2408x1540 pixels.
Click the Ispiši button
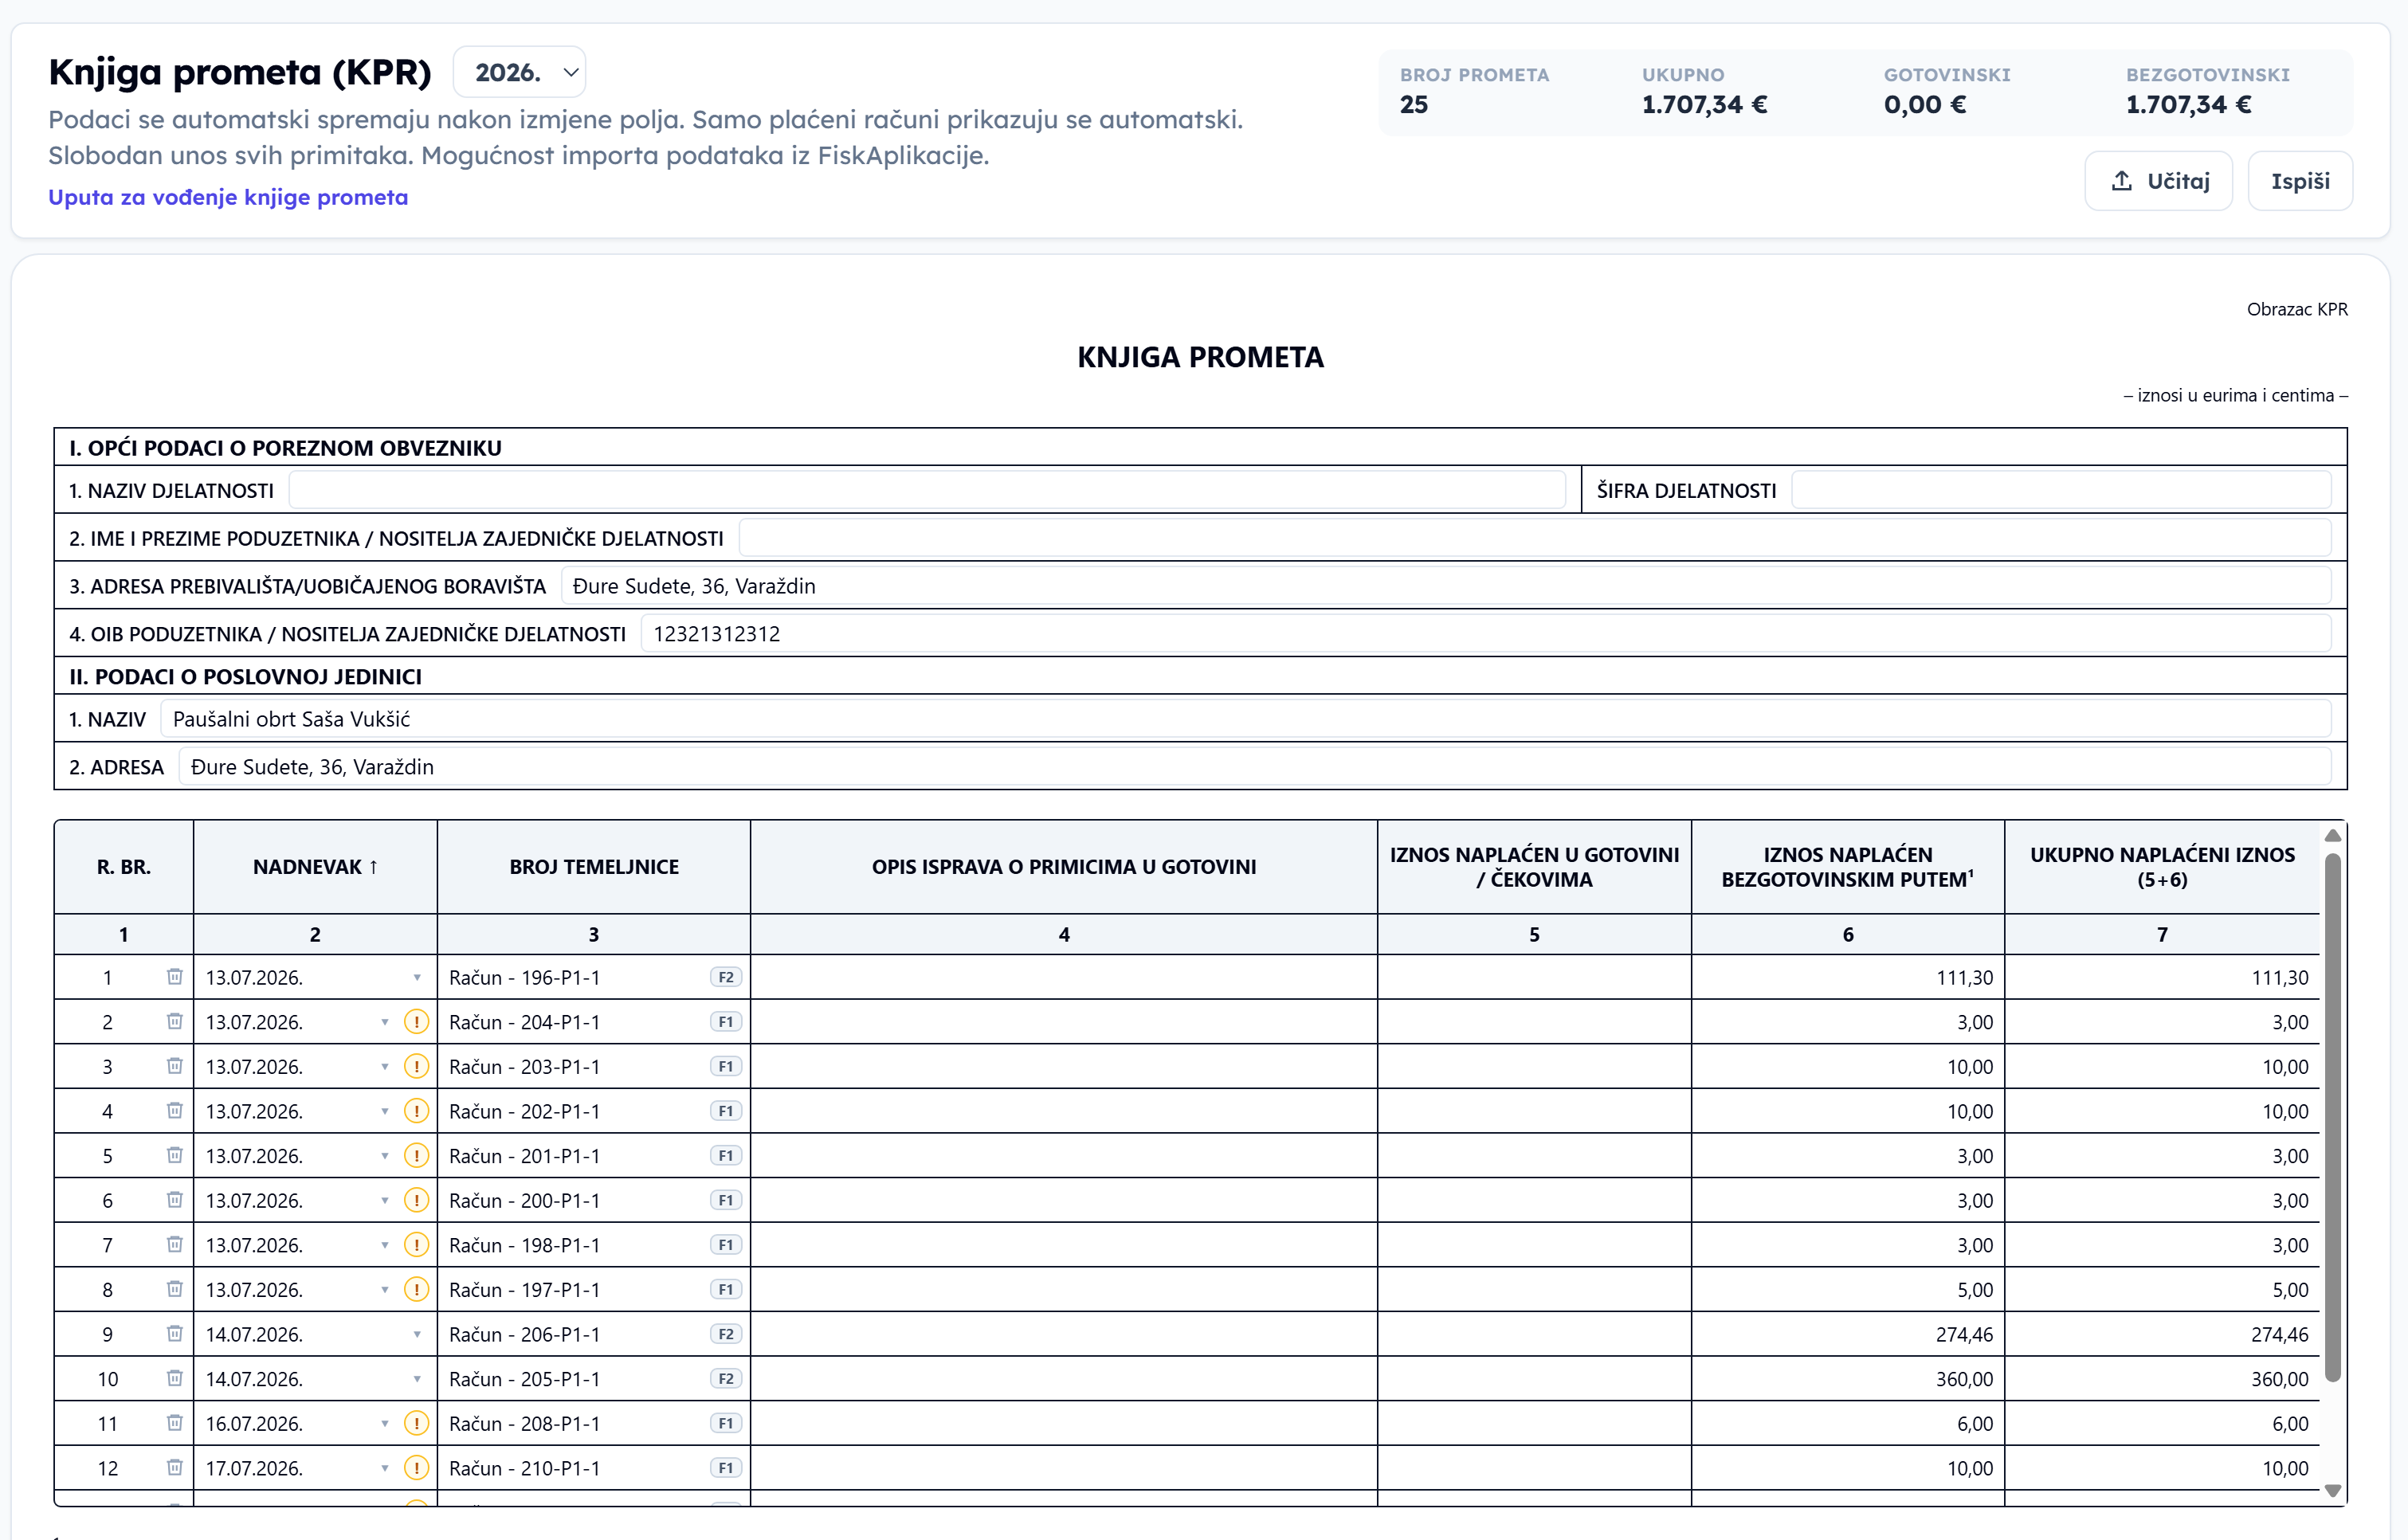(x=2300, y=181)
